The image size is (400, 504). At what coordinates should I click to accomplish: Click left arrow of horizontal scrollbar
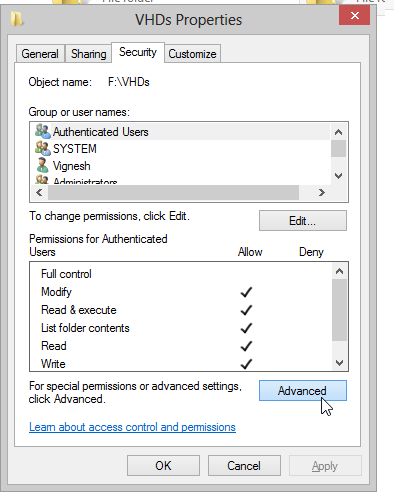(39, 193)
